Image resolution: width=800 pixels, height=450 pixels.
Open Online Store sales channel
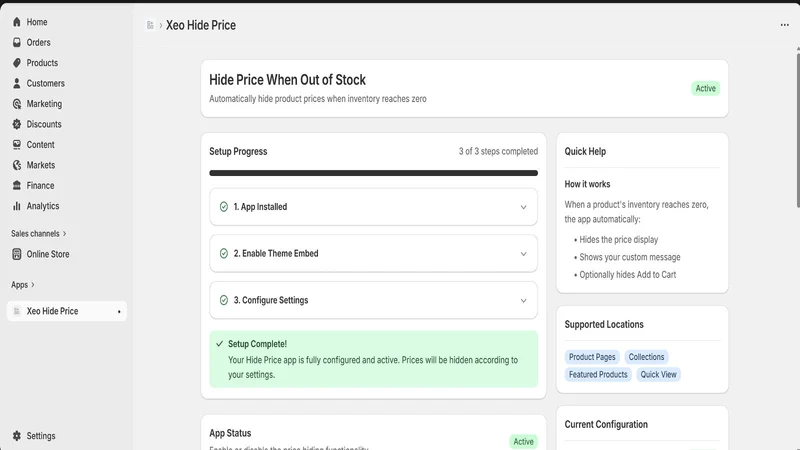(47, 254)
